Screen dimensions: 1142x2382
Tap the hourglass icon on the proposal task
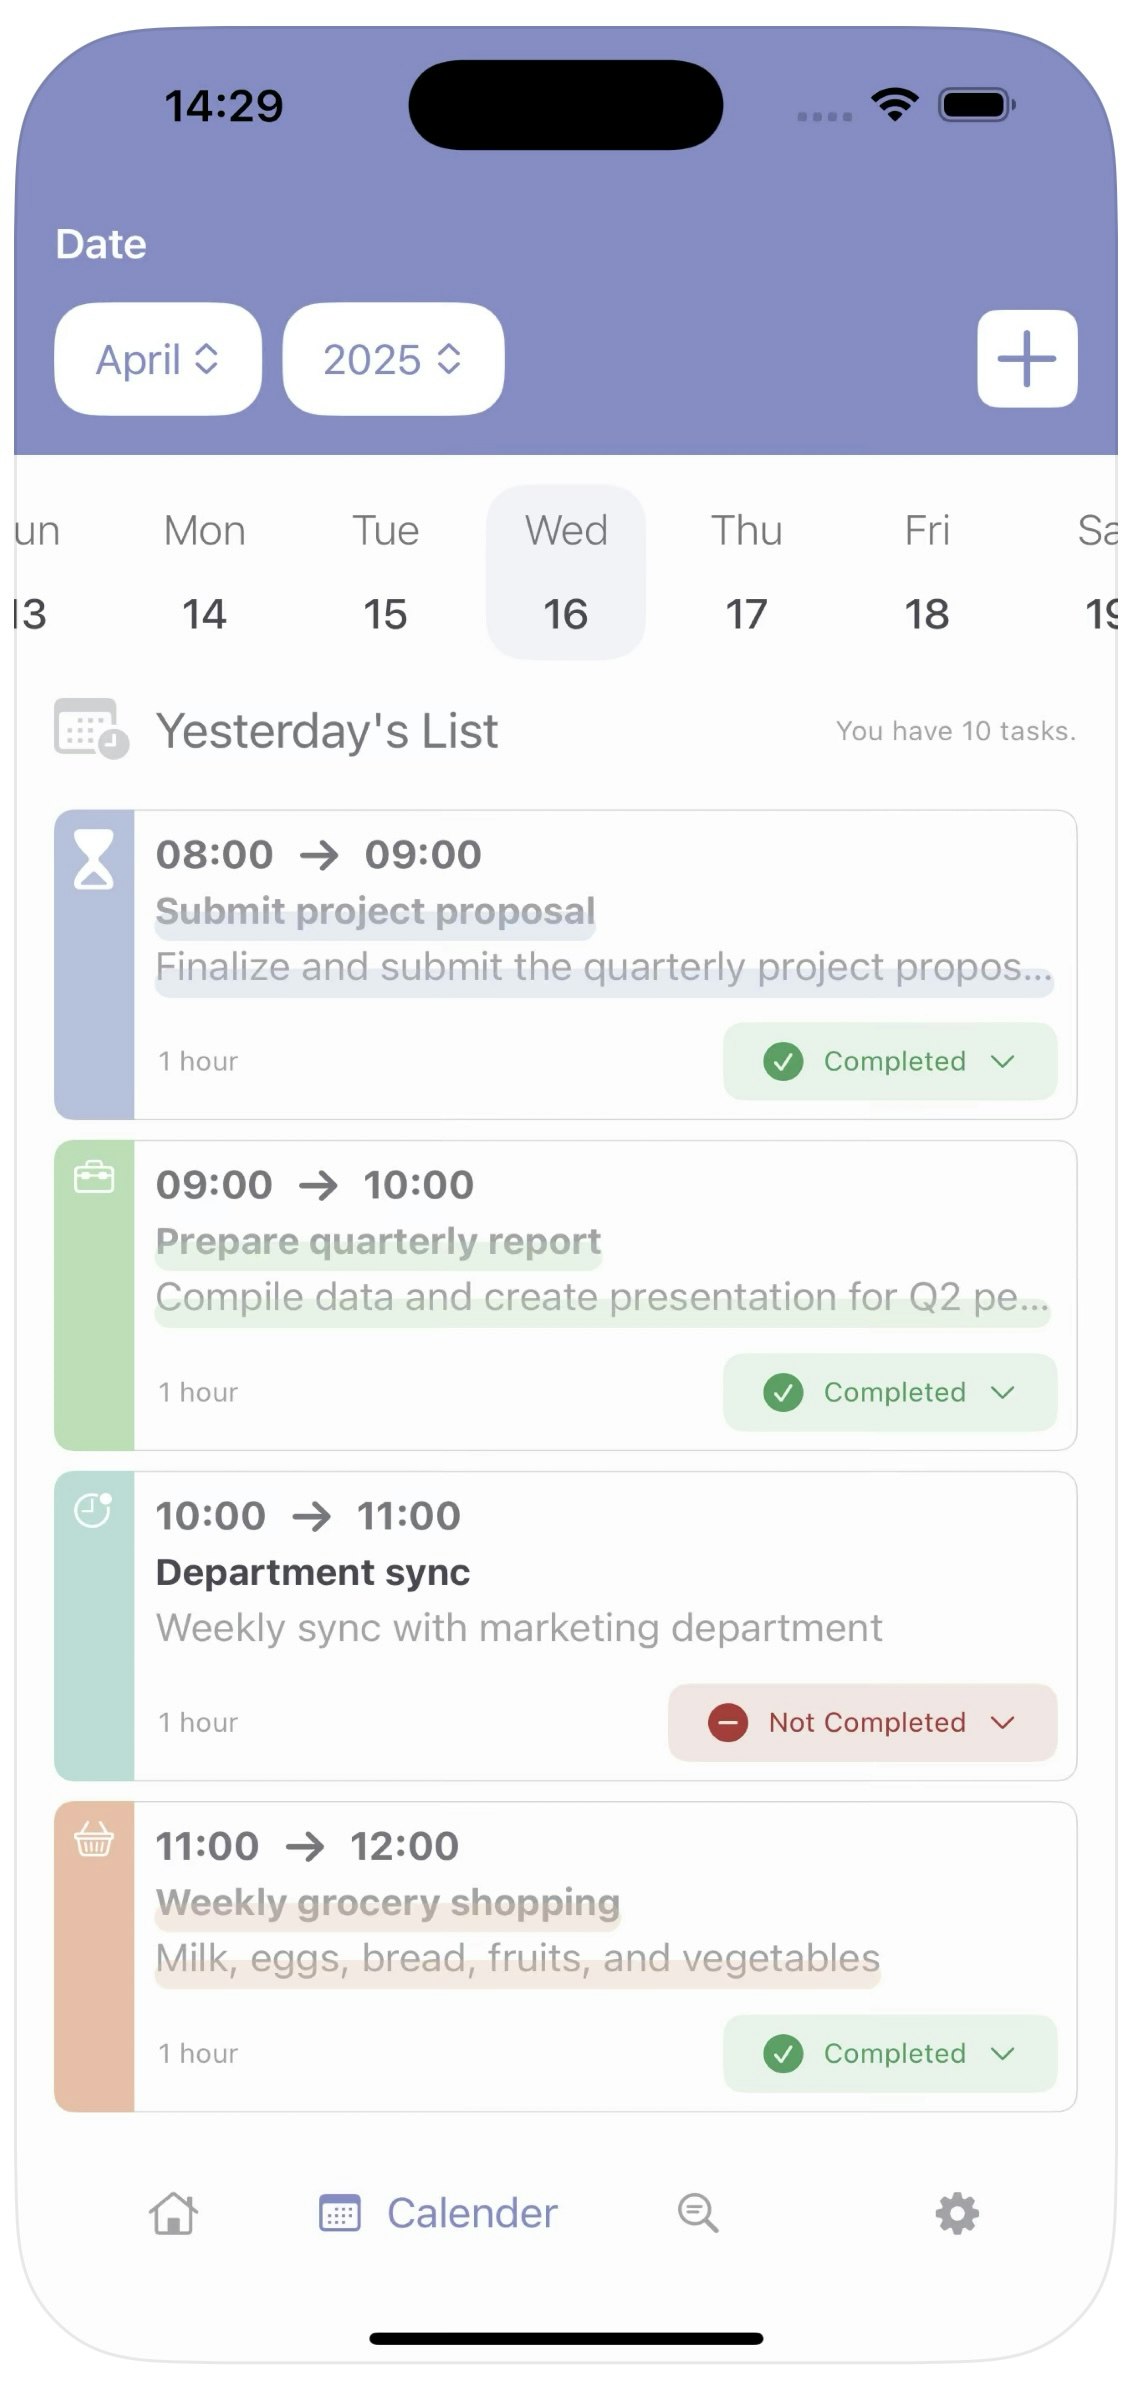pyautogui.click(x=94, y=860)
